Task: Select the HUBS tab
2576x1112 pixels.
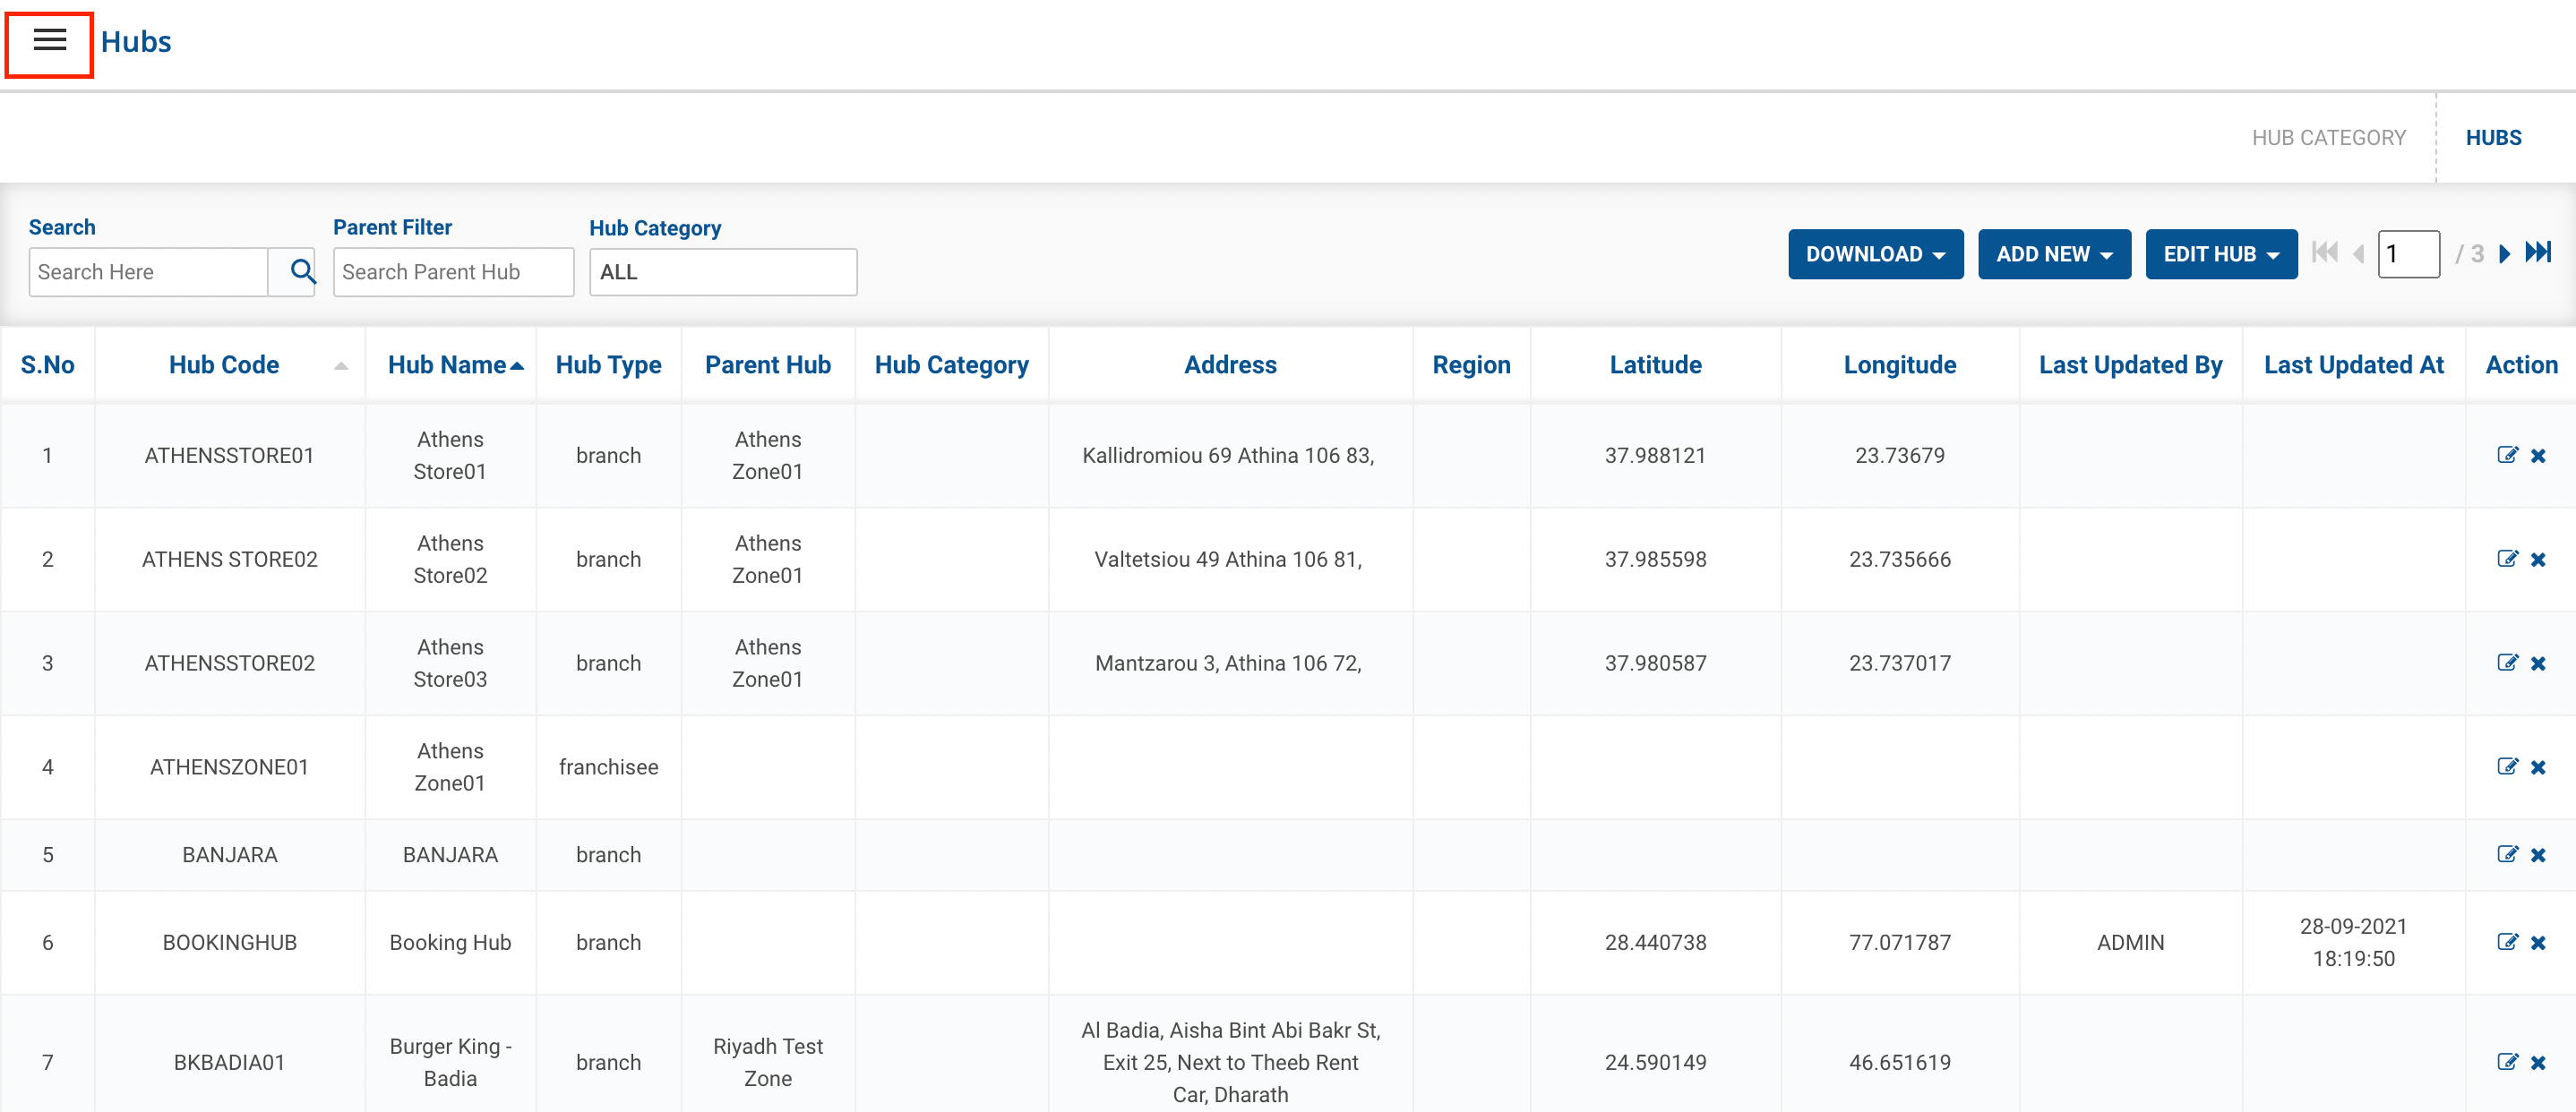Action: (x=2493, y=138)
